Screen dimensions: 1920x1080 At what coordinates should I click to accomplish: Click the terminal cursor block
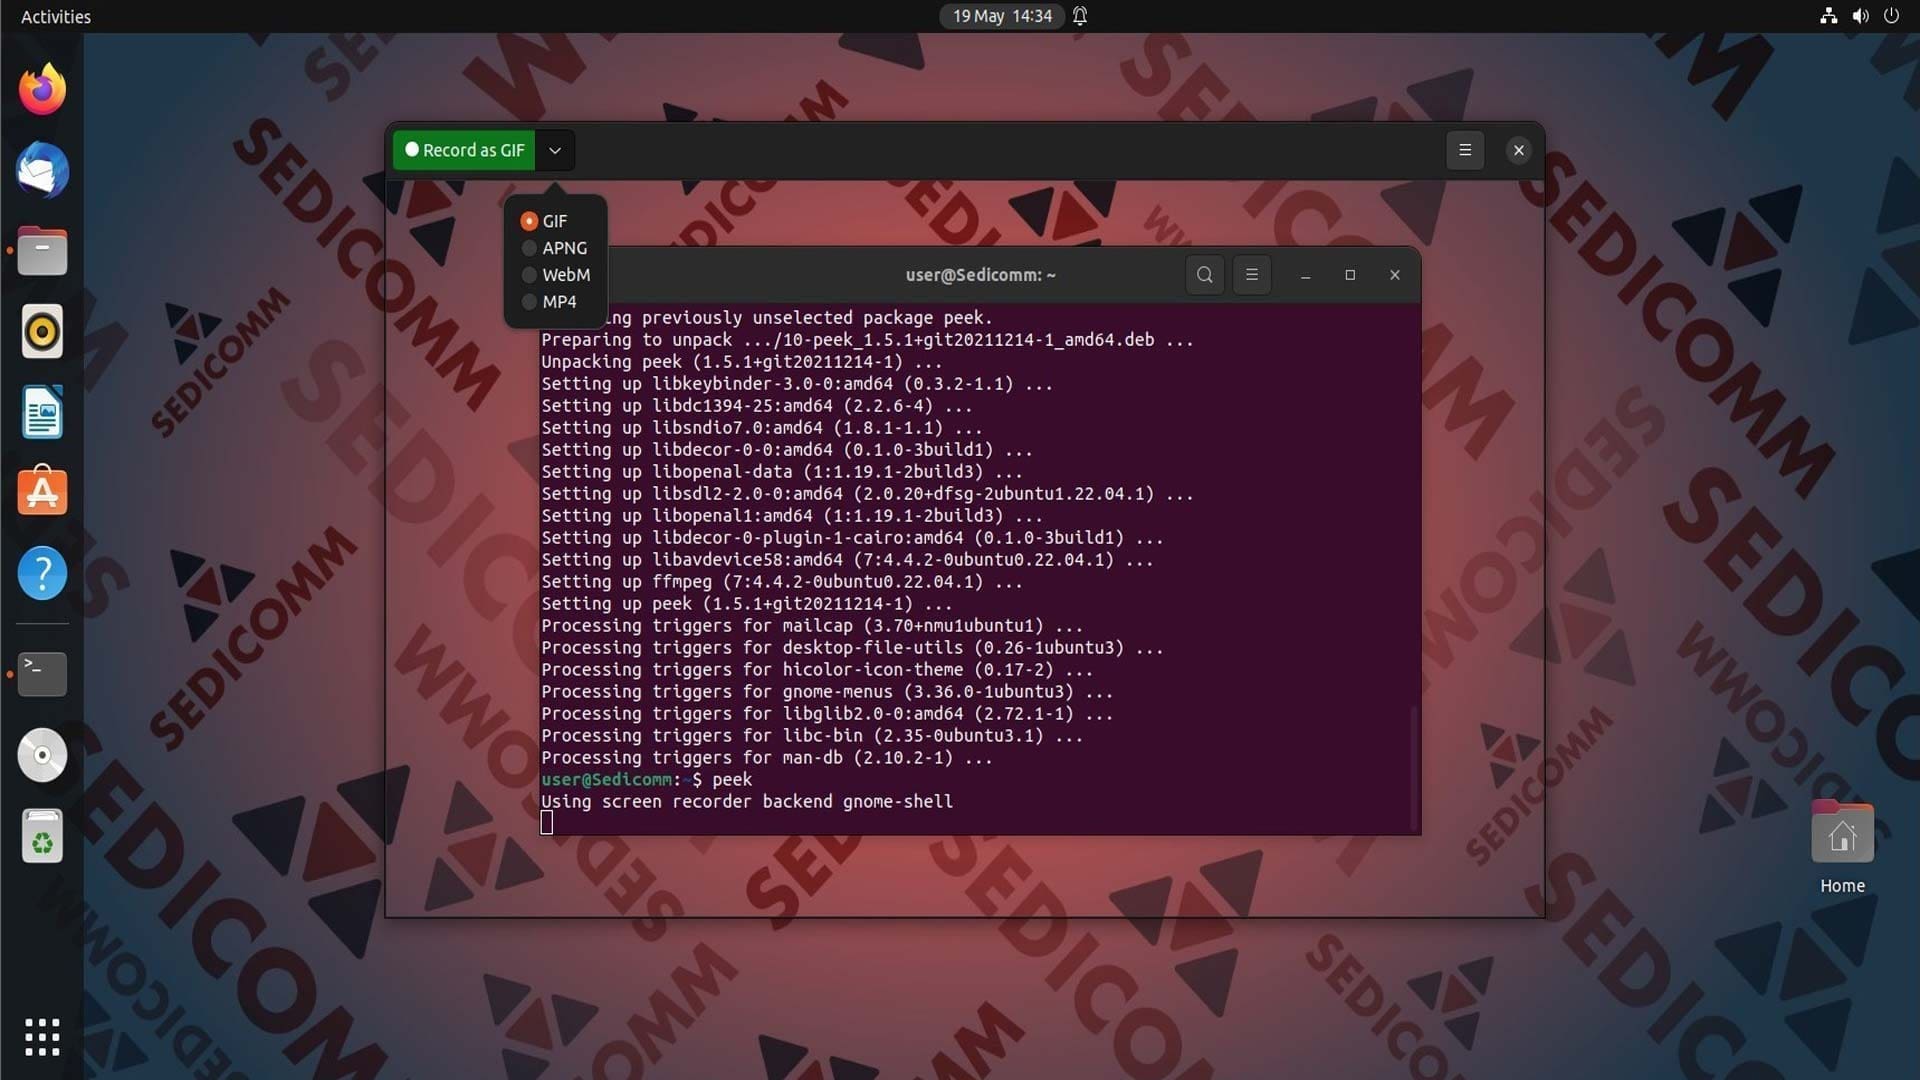[547, 823]
